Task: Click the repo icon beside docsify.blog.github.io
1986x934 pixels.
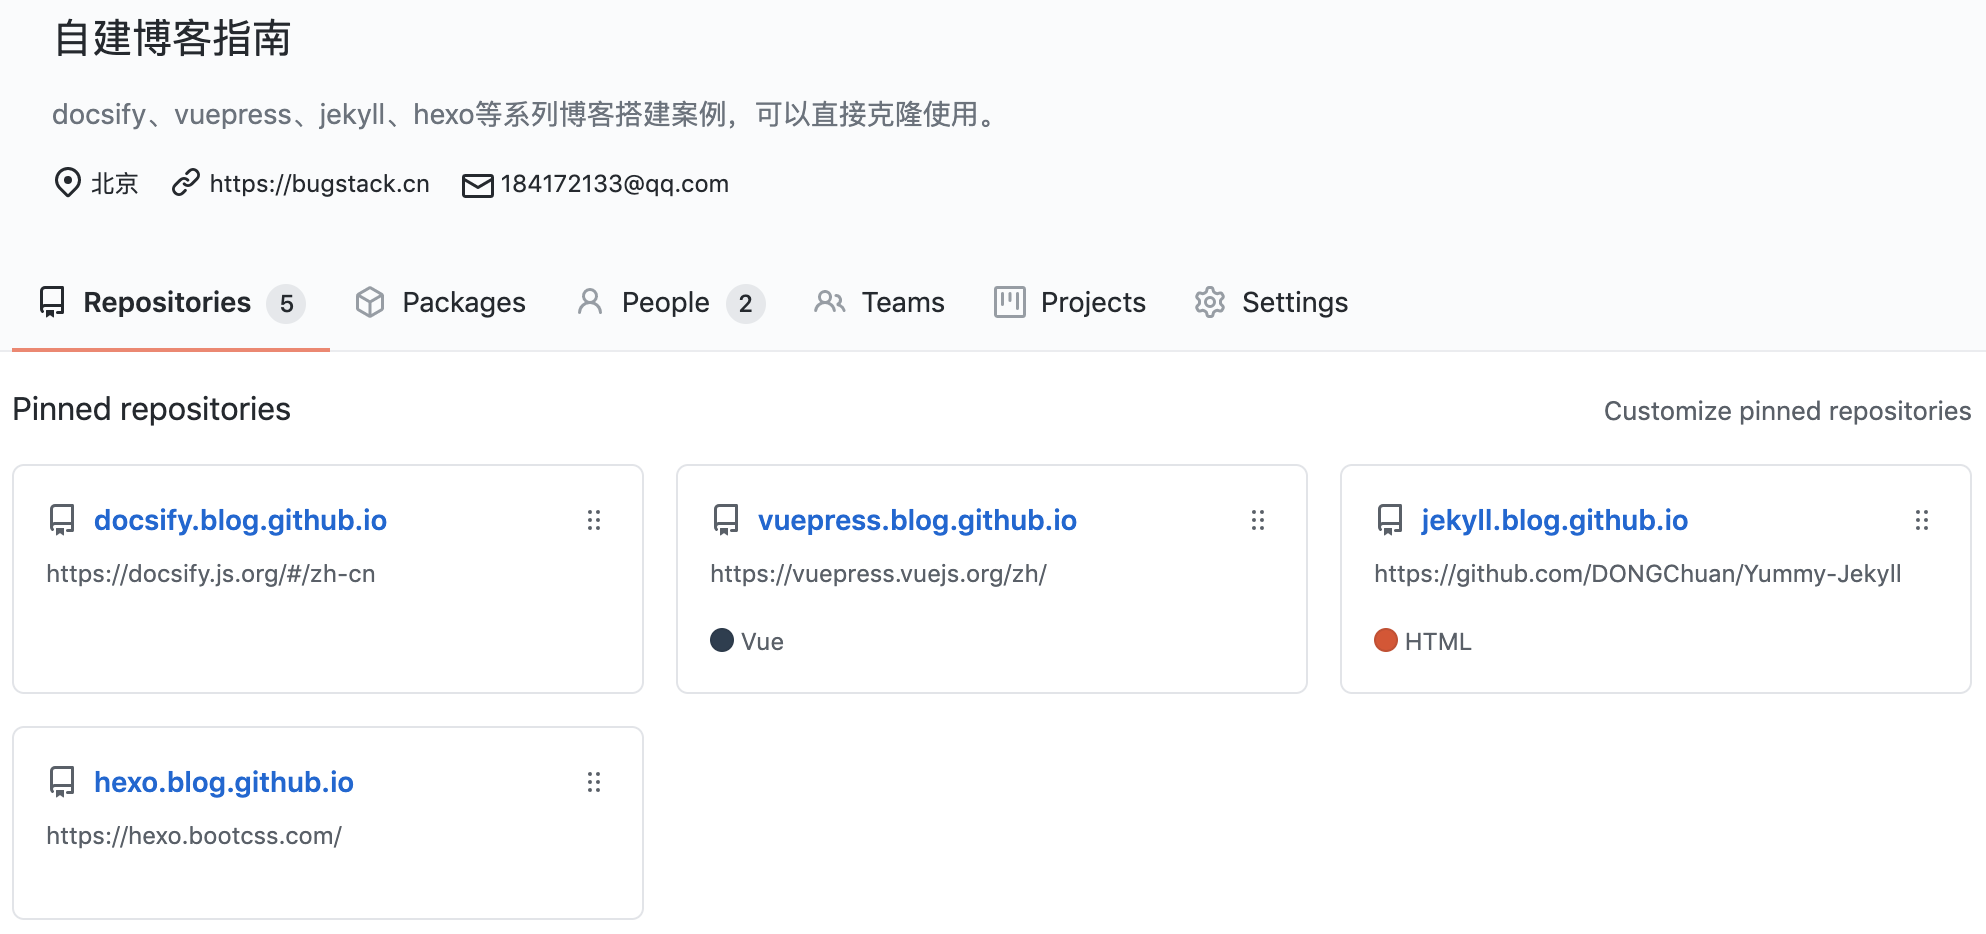Action: click(x=62, y=520)
